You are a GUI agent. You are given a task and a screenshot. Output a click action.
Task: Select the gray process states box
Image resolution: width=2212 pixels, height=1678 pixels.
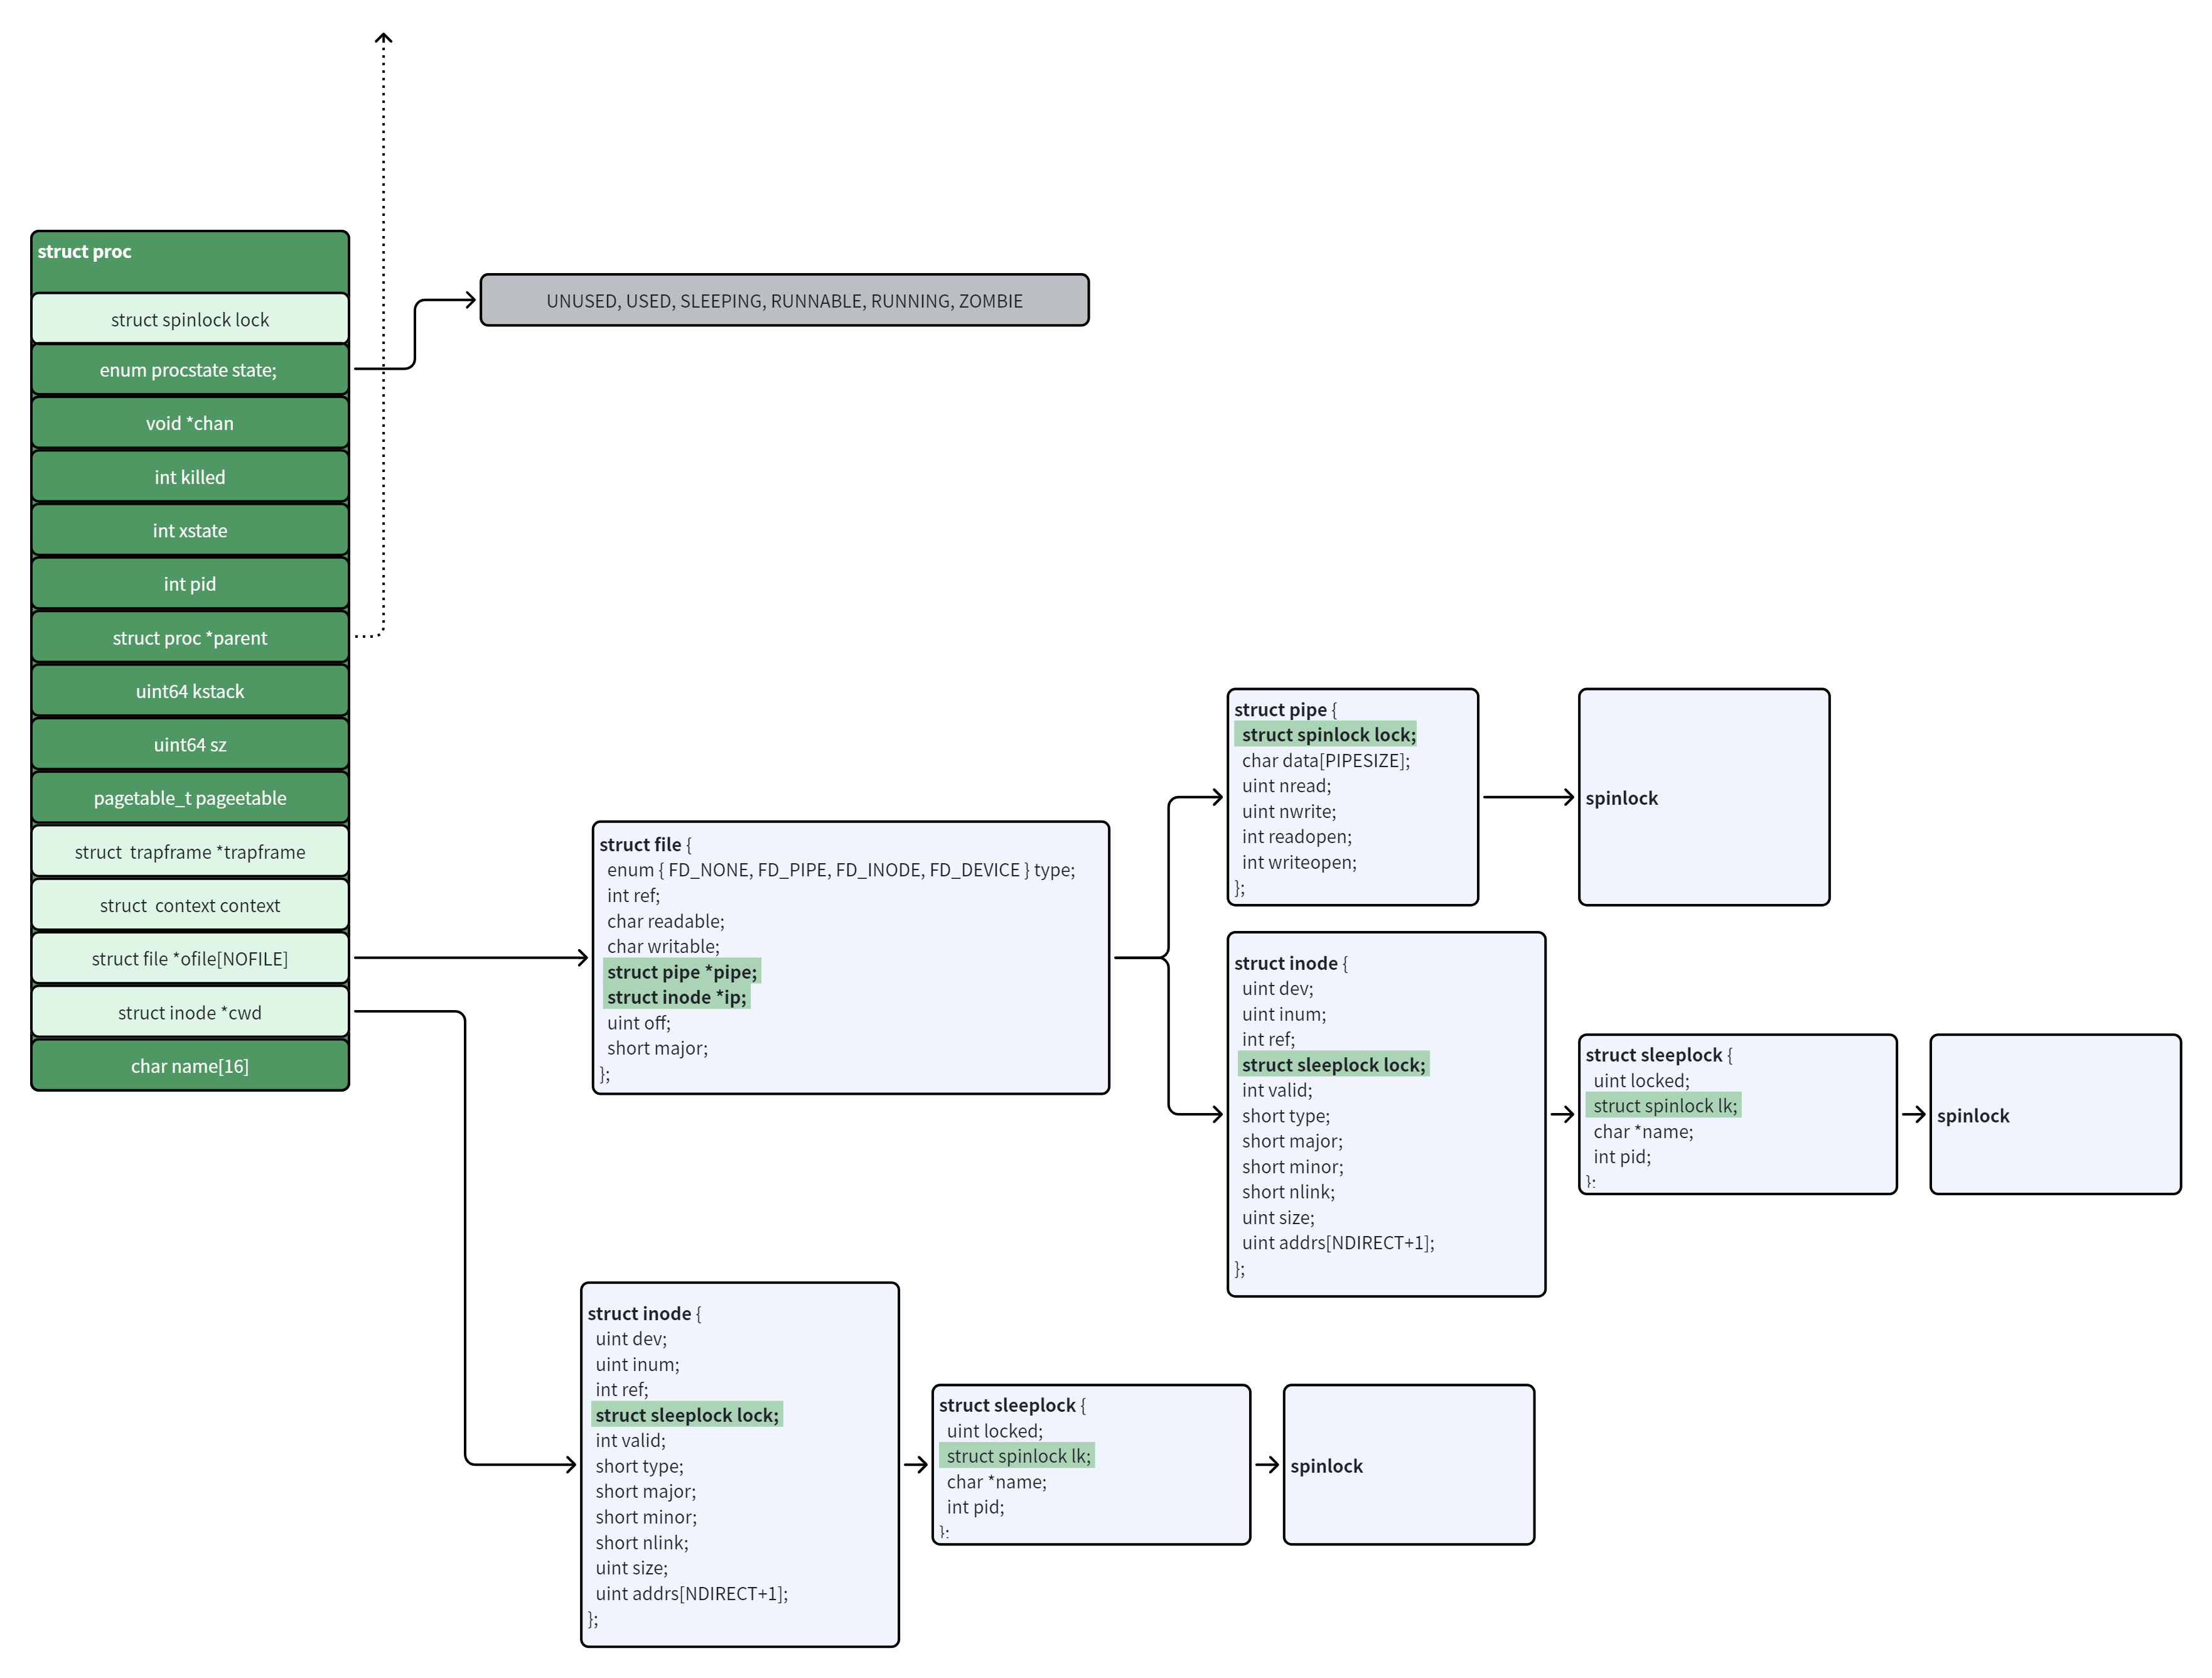[x=784, y=301]
